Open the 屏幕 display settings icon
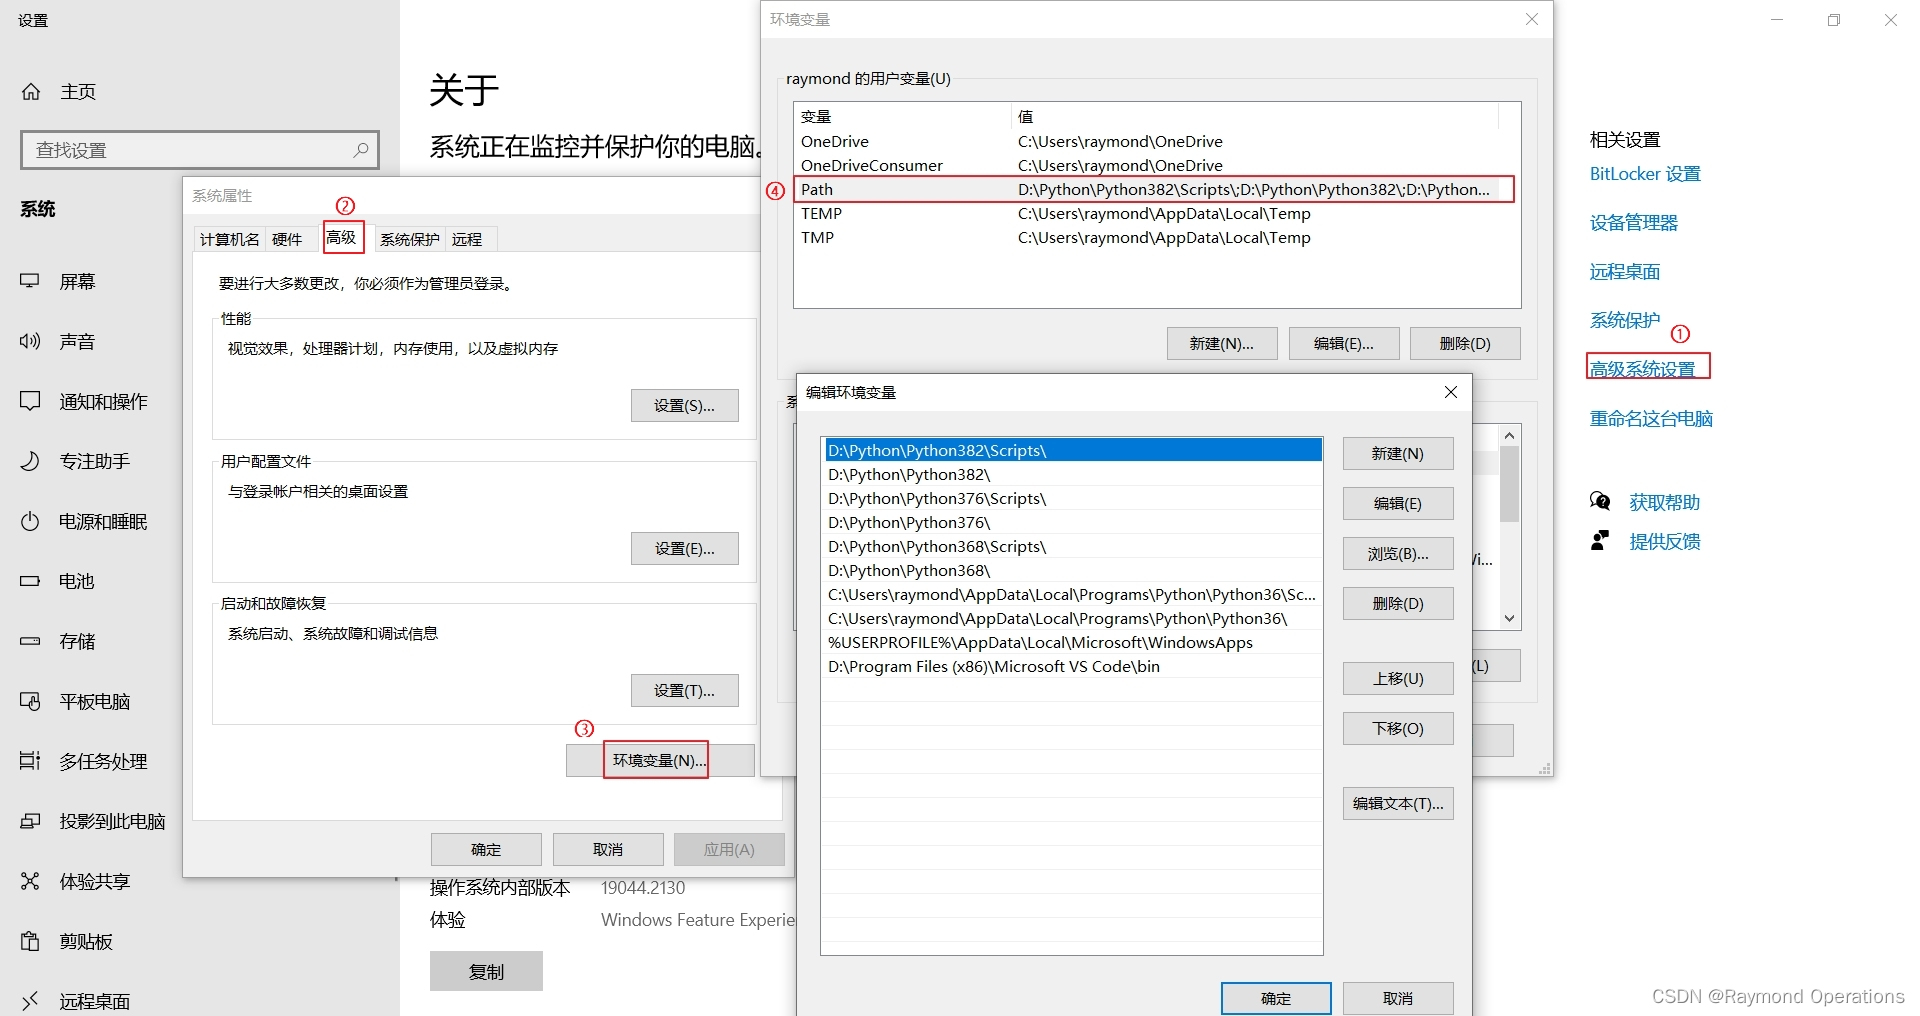The image size is (1920, 1016). [x=30, y=282]
